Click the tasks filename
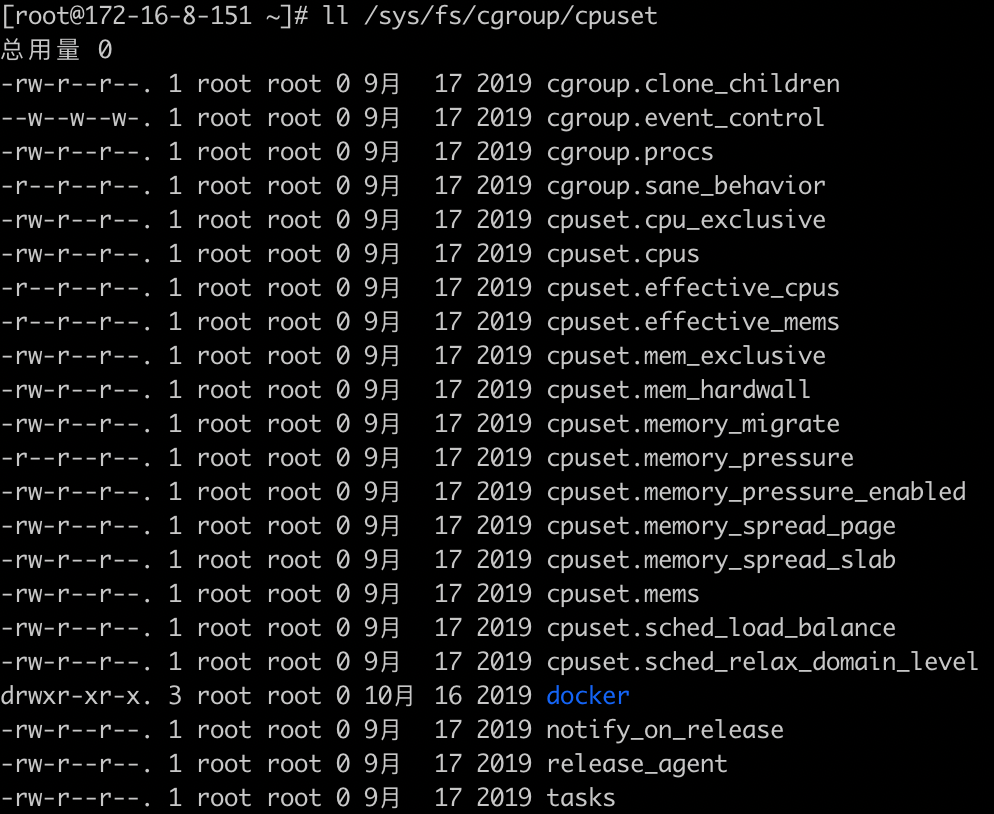 (581, 798)
